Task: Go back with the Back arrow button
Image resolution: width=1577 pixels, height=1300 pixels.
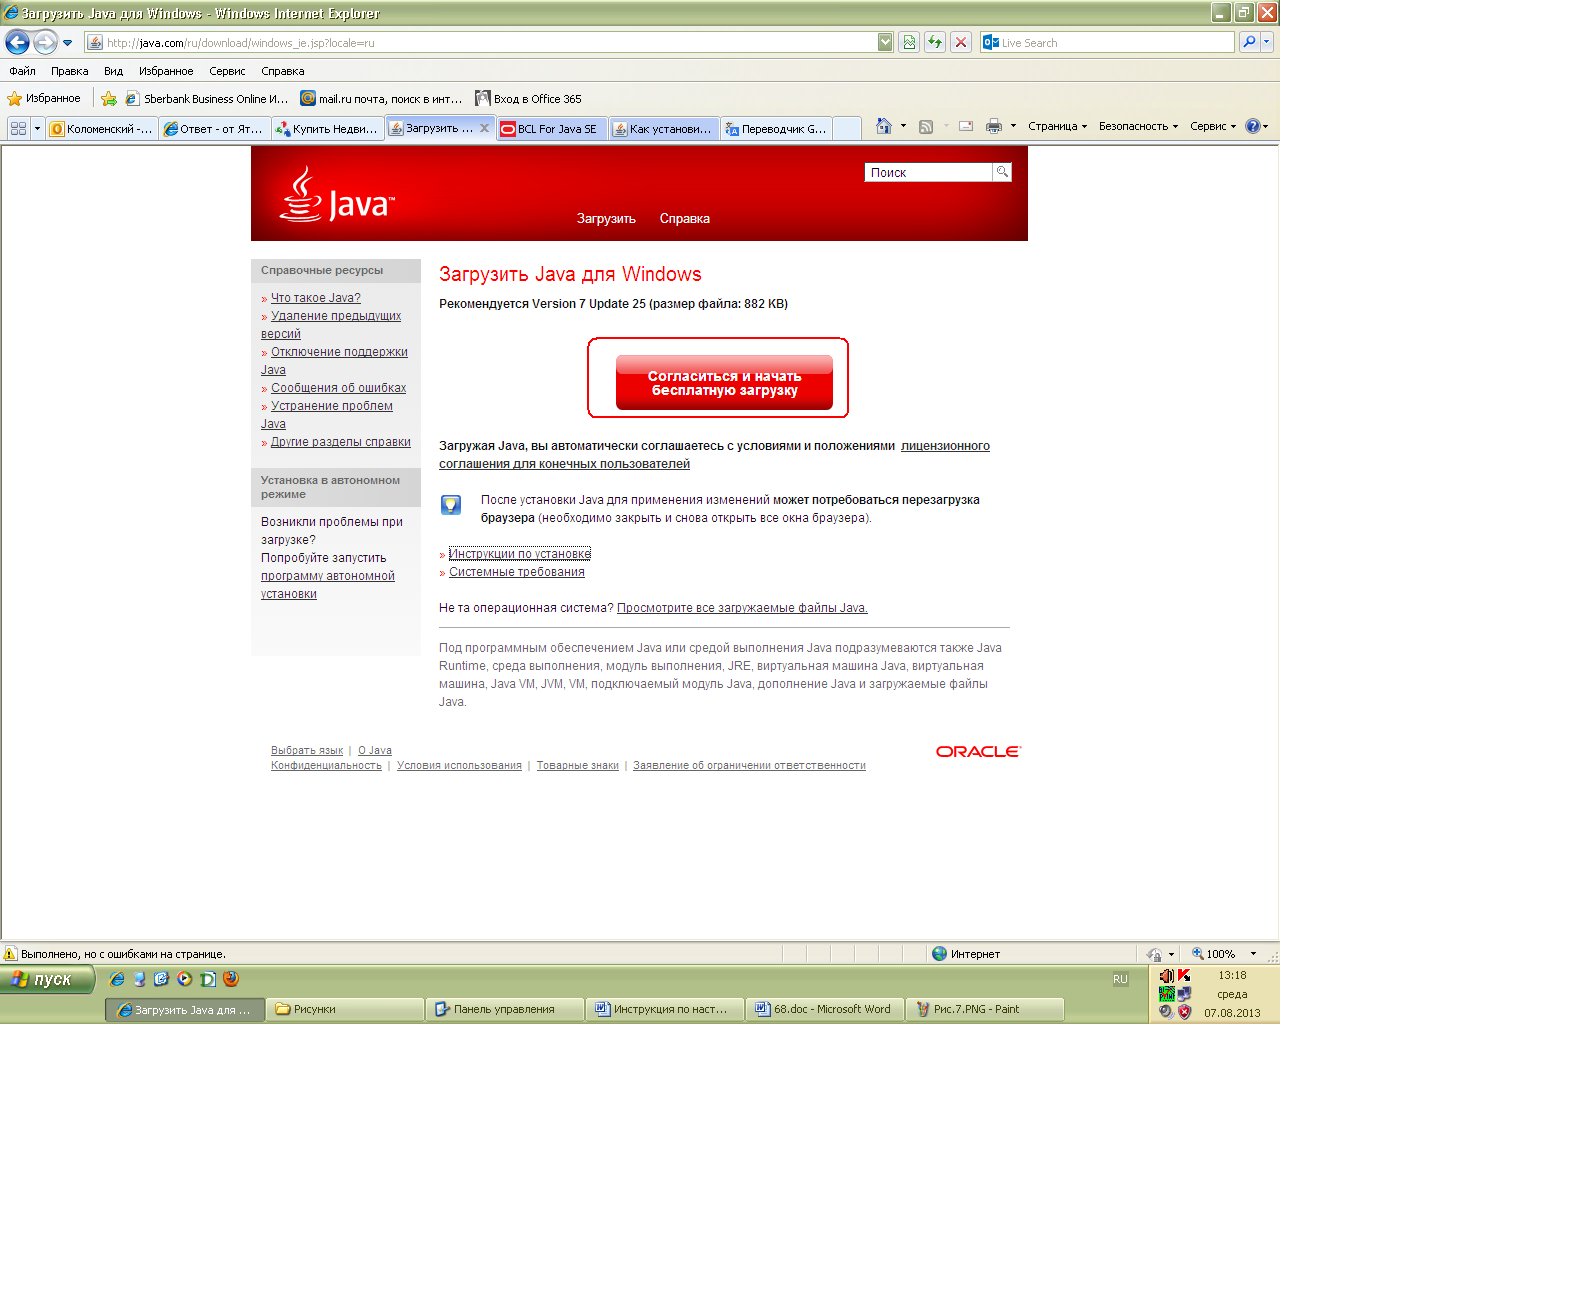Action: (x=17, y=42)
